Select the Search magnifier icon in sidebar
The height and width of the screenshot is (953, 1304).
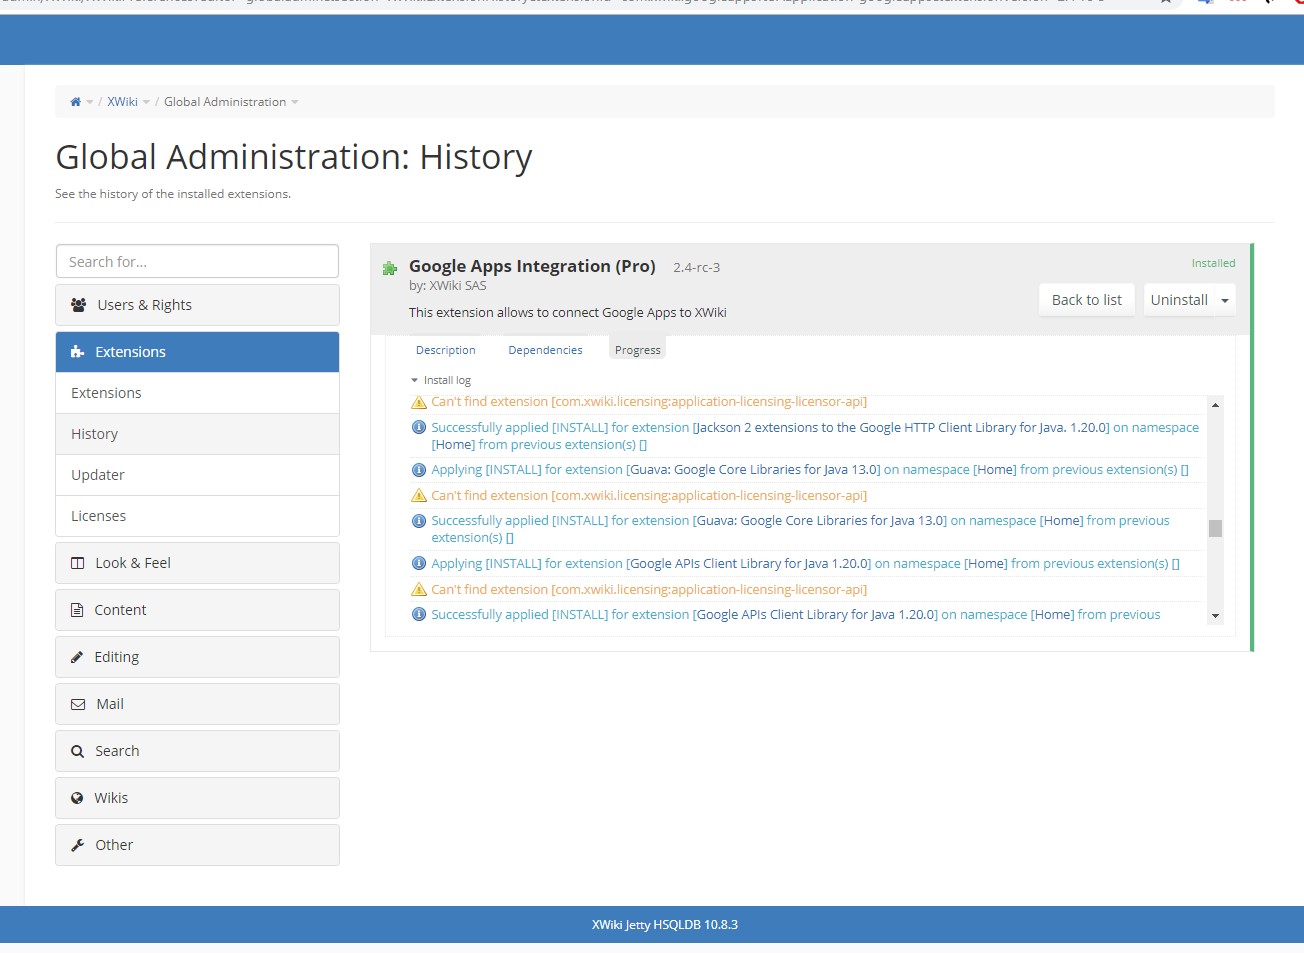coord(77,750)
